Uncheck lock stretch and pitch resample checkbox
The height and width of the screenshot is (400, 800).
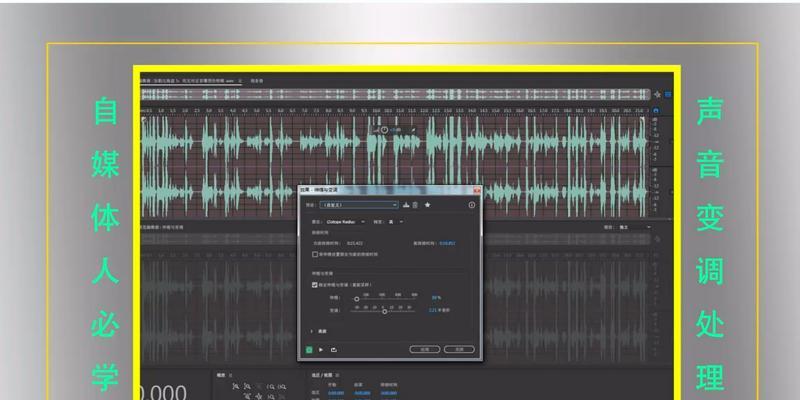(x=315, y=285)
